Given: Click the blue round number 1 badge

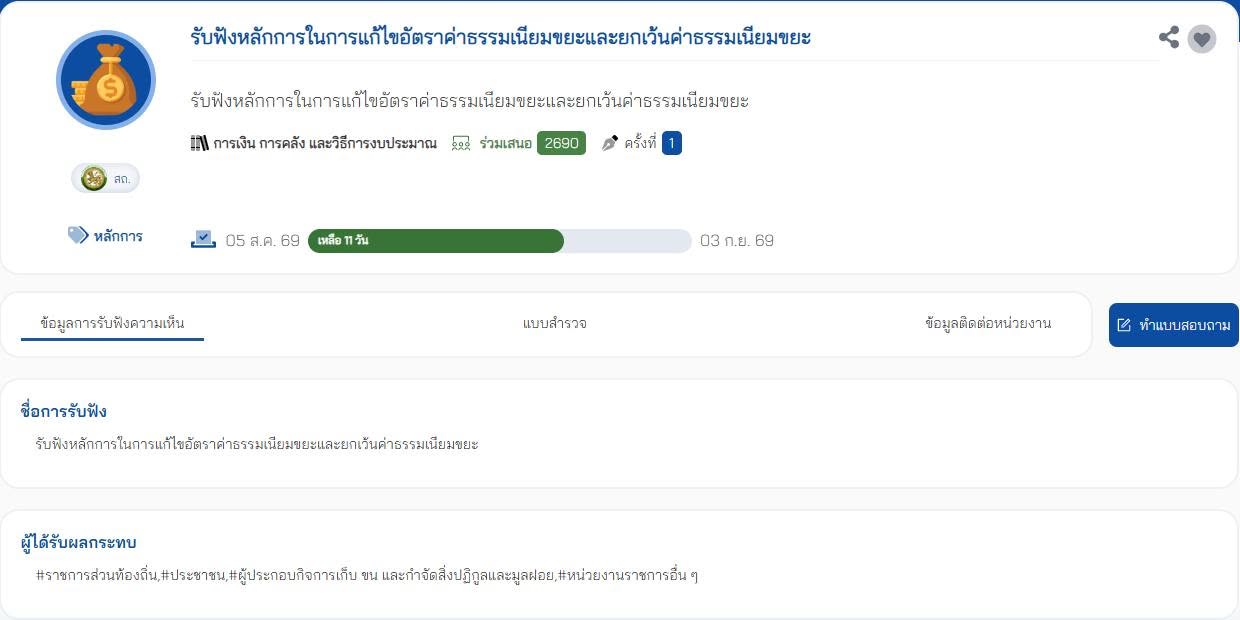Looking at the screenshot, I should tap(672, 143).
